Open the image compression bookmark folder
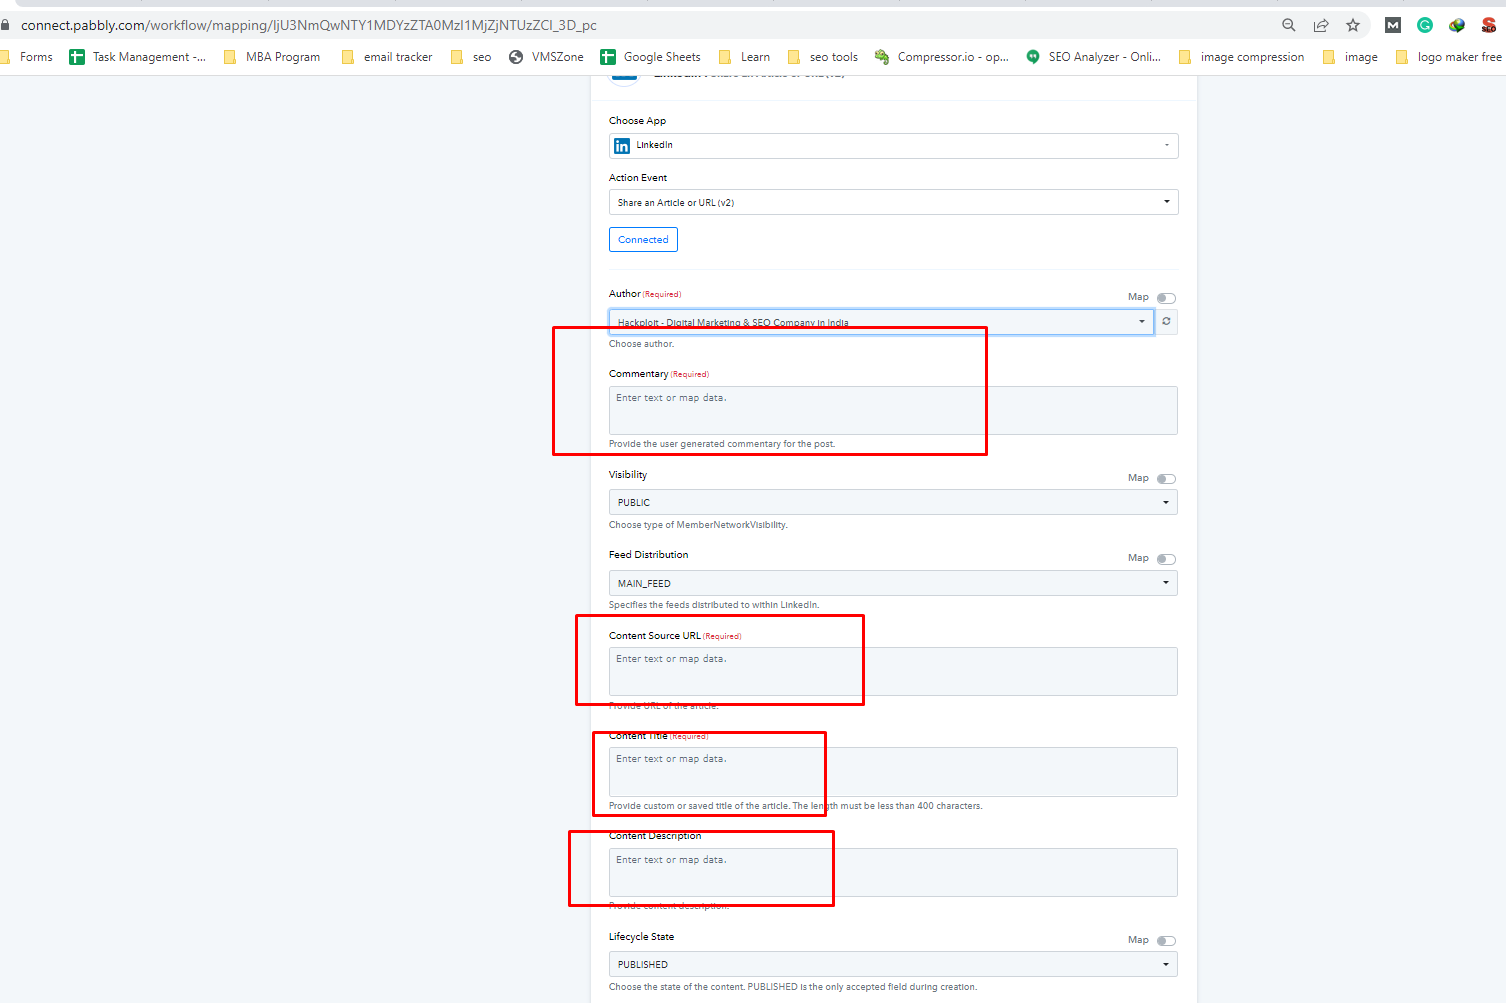Viewport: 1506px width, 1003px height. (x=1242, y=57)
